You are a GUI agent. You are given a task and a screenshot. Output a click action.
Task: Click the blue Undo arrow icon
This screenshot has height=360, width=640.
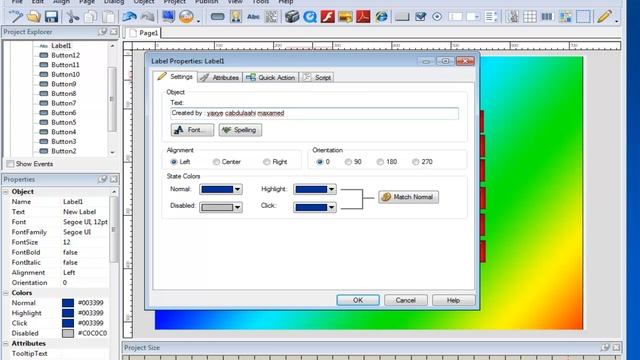[x=129, y=17]
